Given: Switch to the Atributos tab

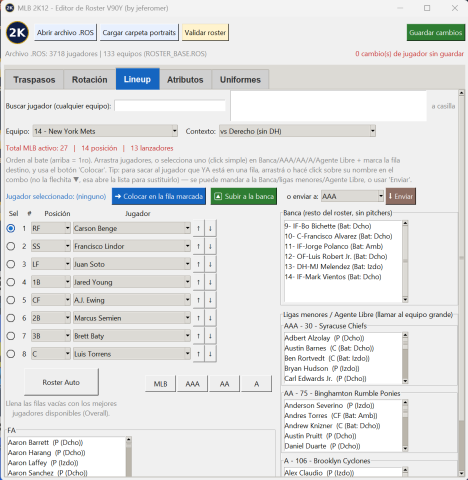Looking at the screenshot, I should pyautogui.click(x=185, y=80).
